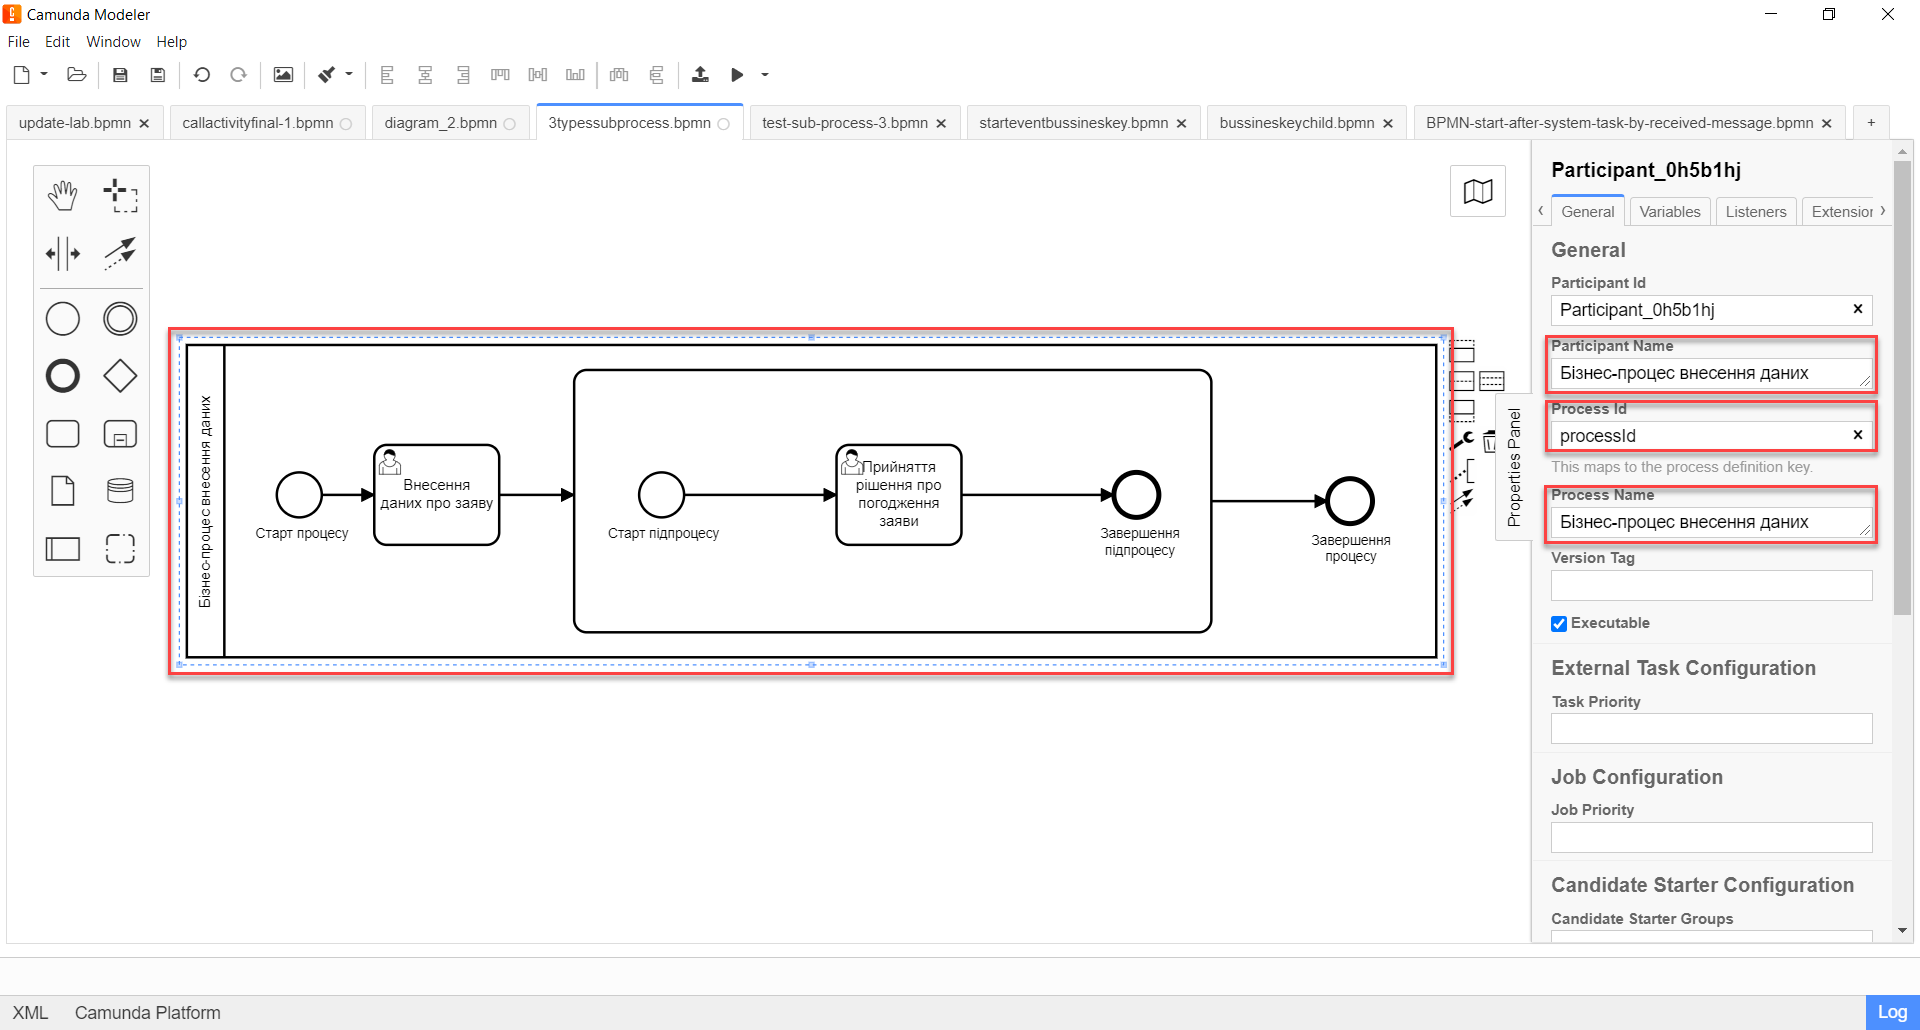Expand the color picker dropdown arrow
Image resolution: width=1920 pixels, height=1030 pixels.
(x=349, y=75)
